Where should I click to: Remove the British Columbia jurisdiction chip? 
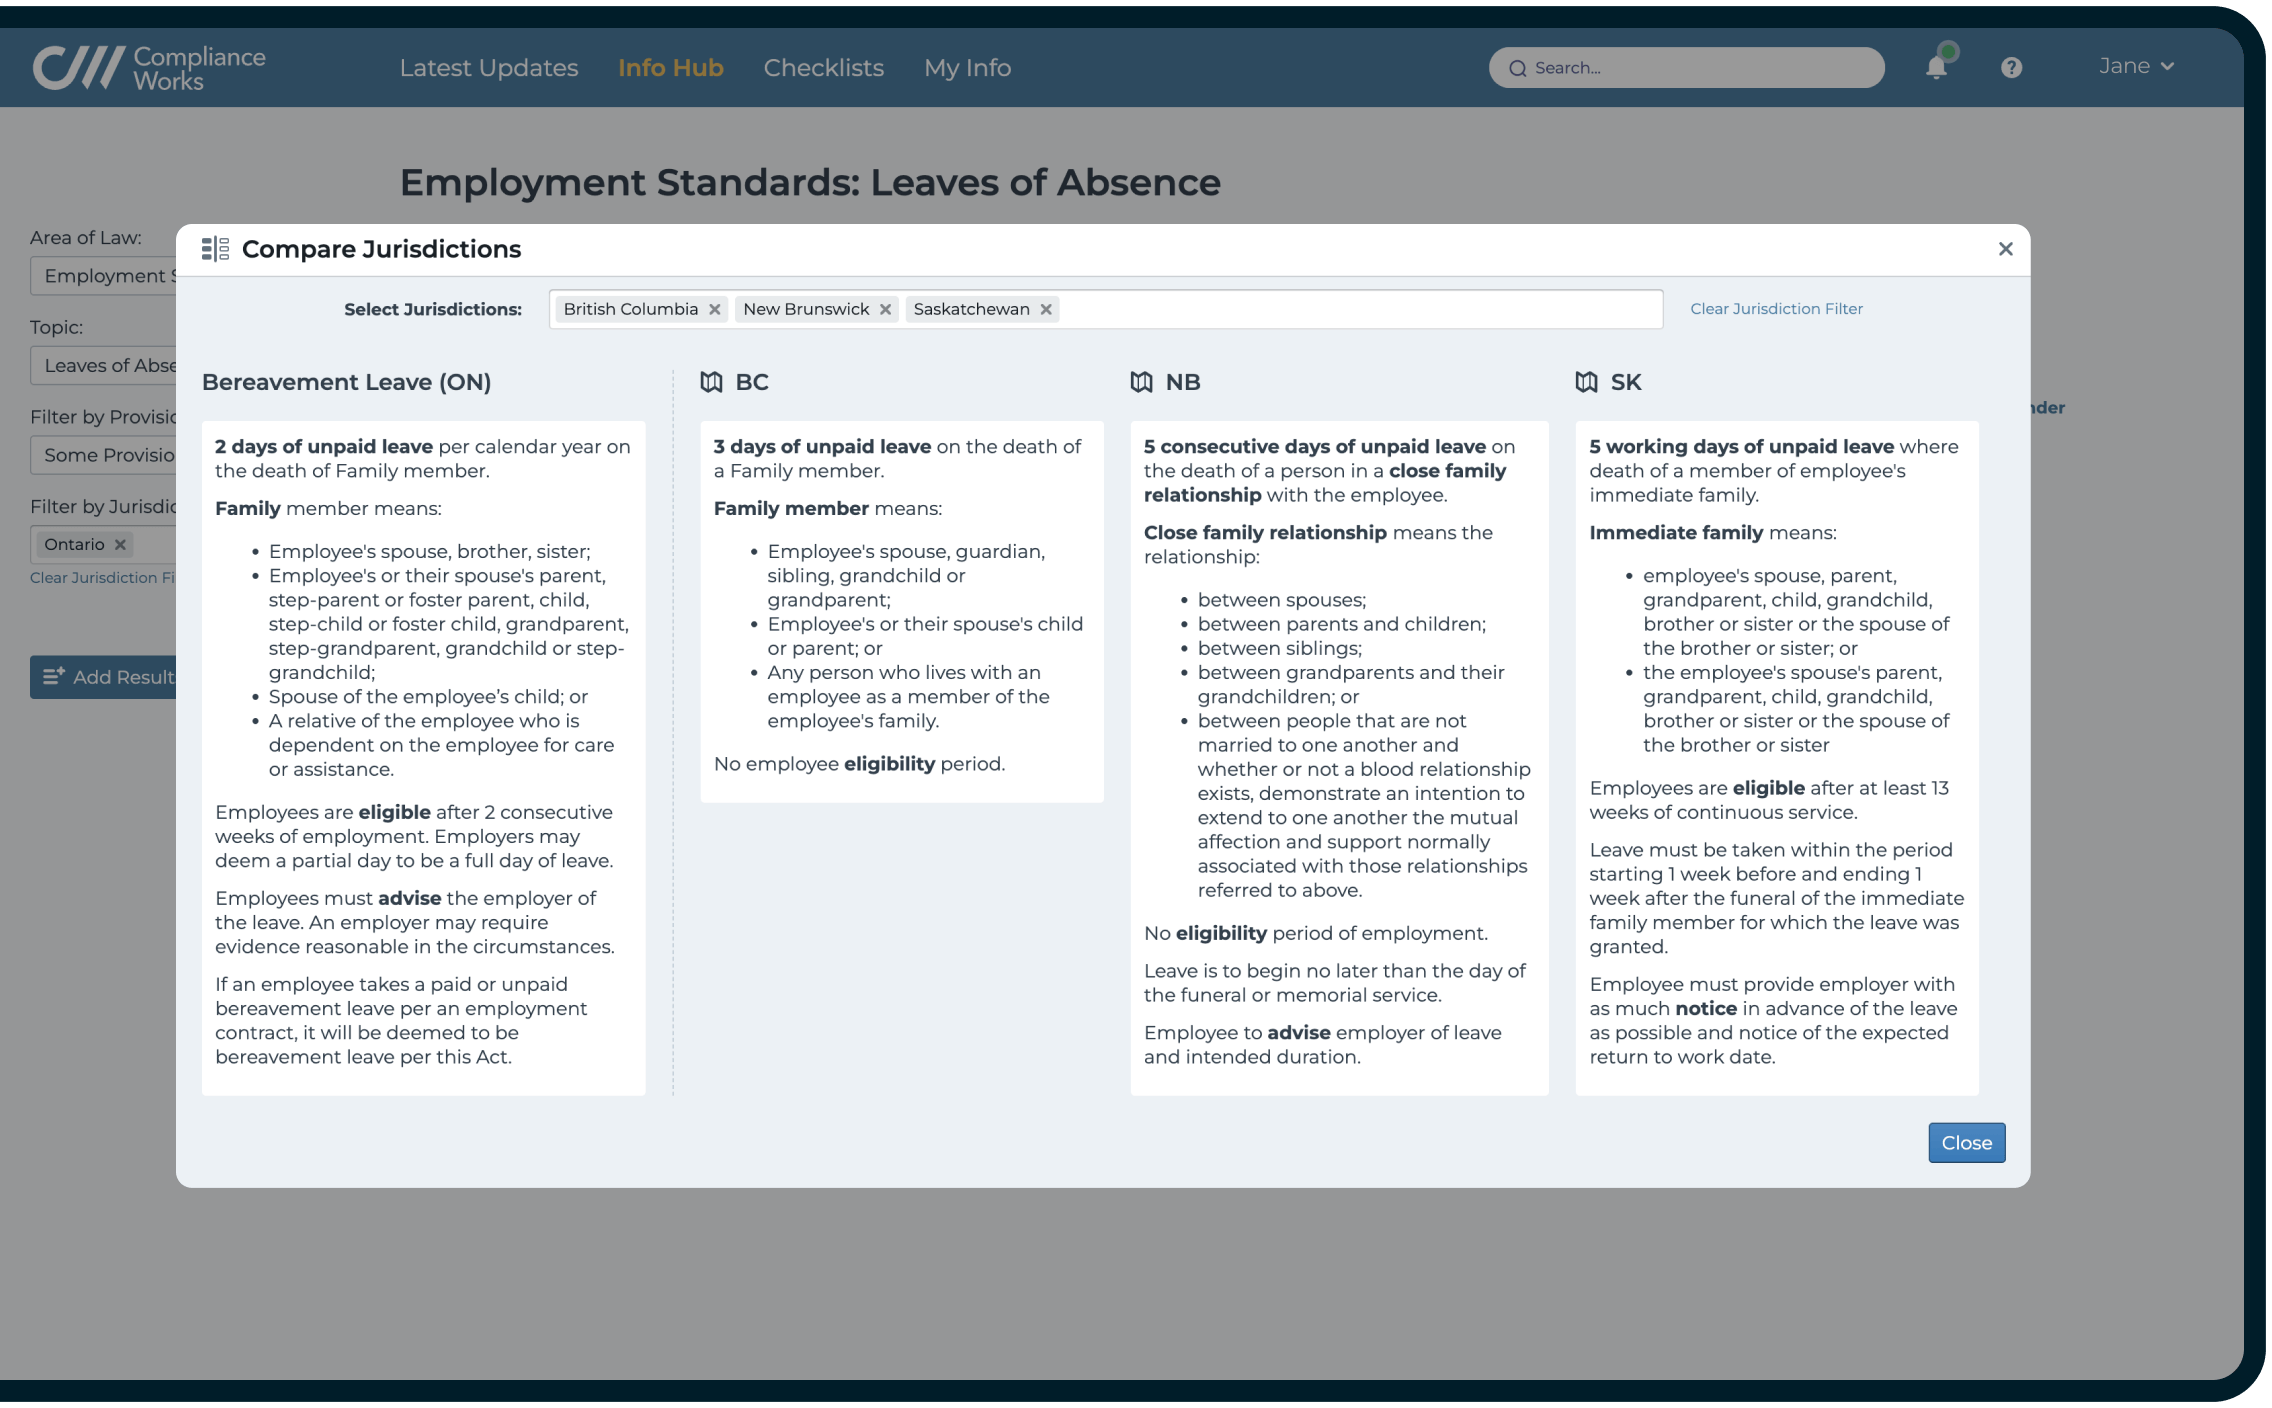(x=715, y=309)
